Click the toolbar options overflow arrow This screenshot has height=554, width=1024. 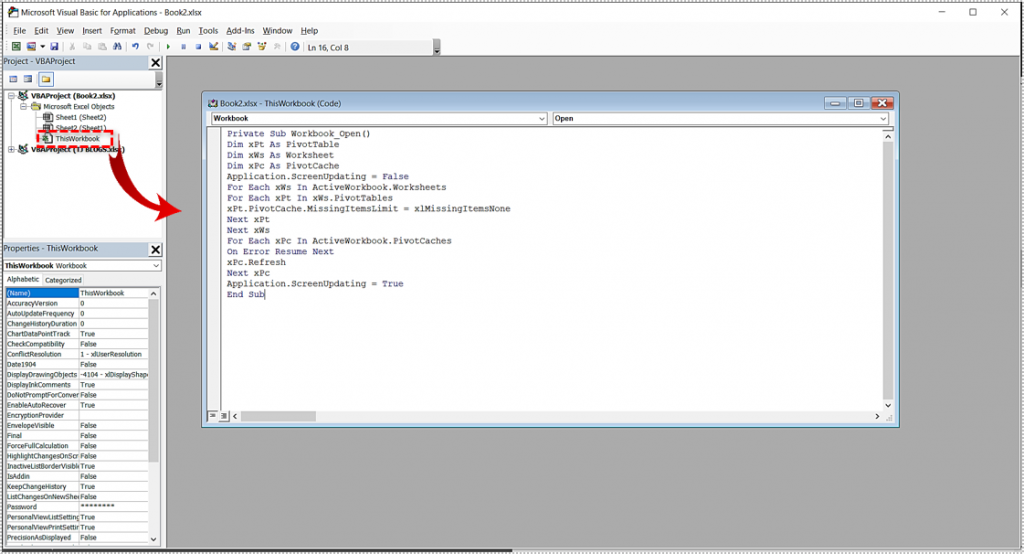(437, 48)
